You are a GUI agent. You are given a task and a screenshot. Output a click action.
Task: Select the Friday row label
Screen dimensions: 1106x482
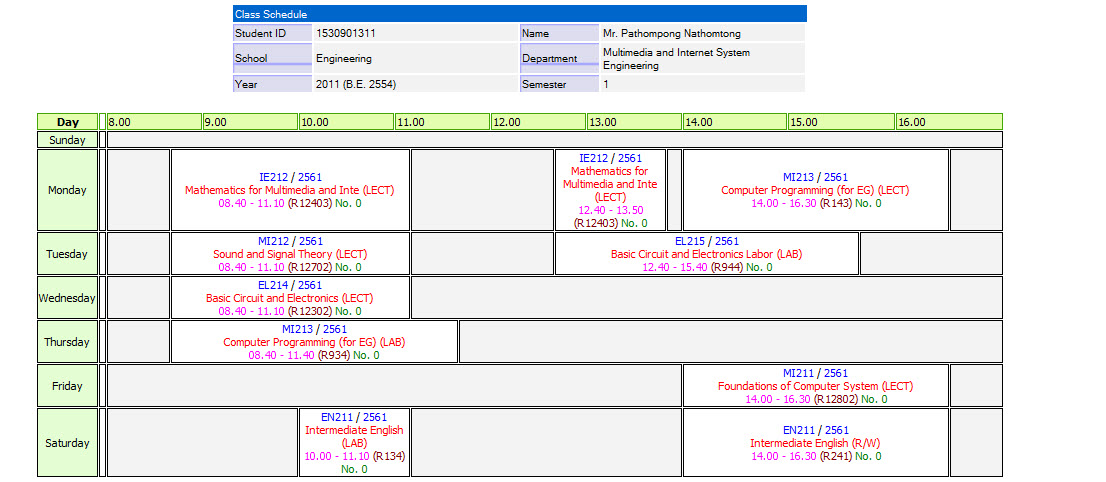click(x=68, y=386)
